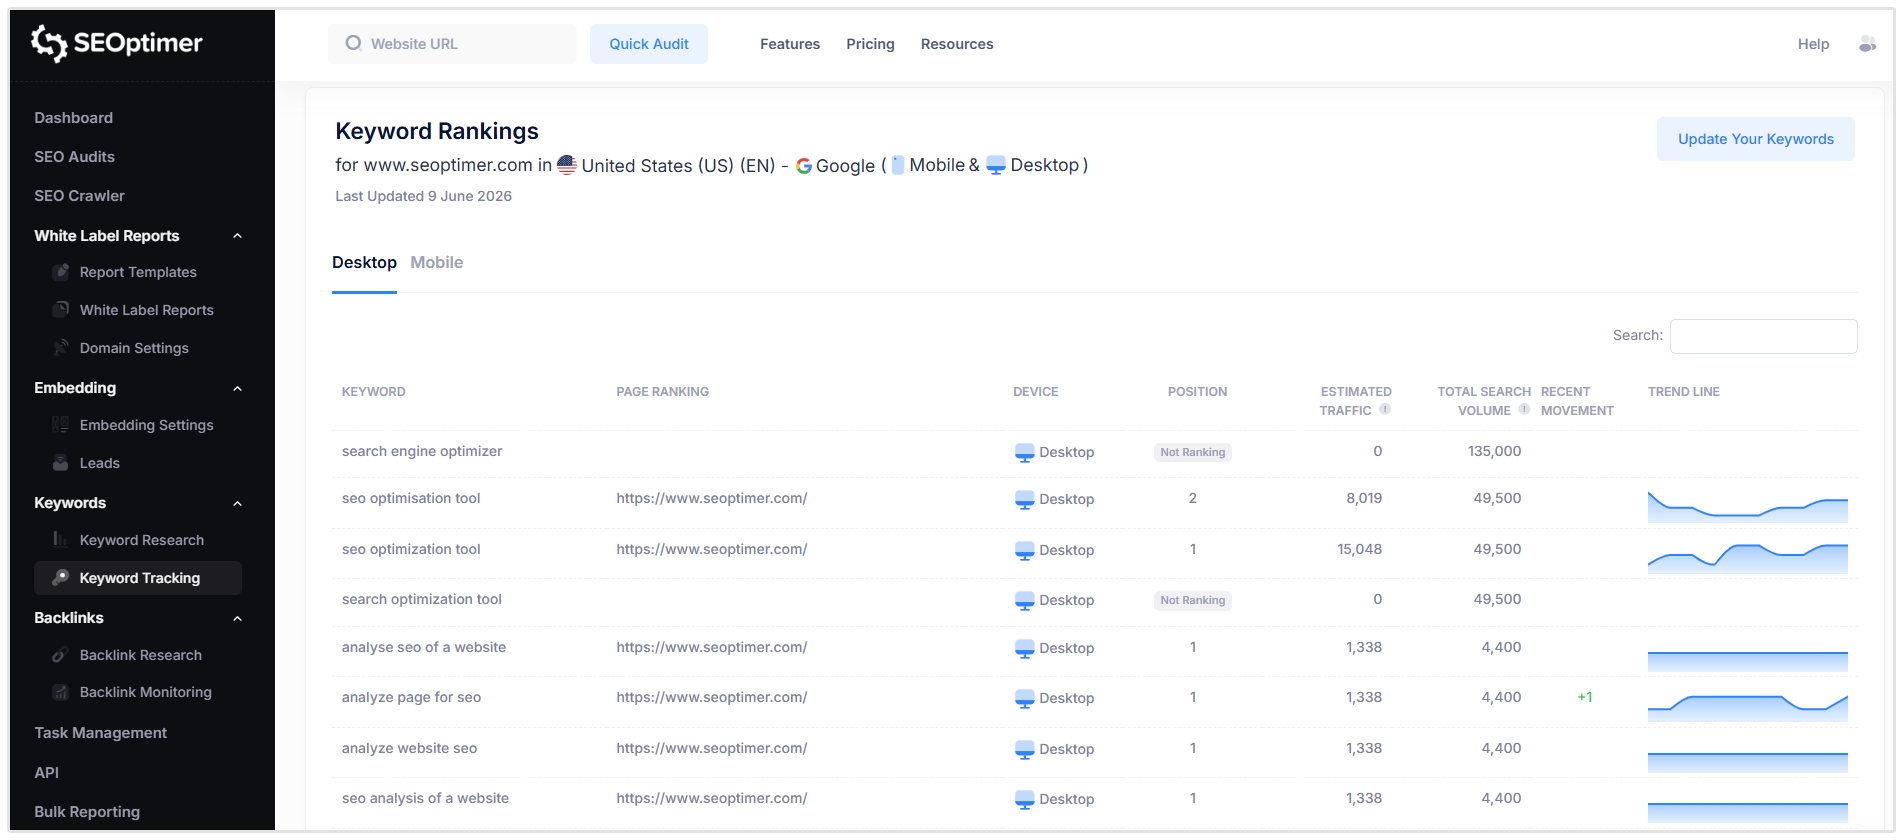Click 'Not Ranking' badge for 'search optimization tool'
The width and height of the screenshot is (1903, 840).
coord(1192,600)
